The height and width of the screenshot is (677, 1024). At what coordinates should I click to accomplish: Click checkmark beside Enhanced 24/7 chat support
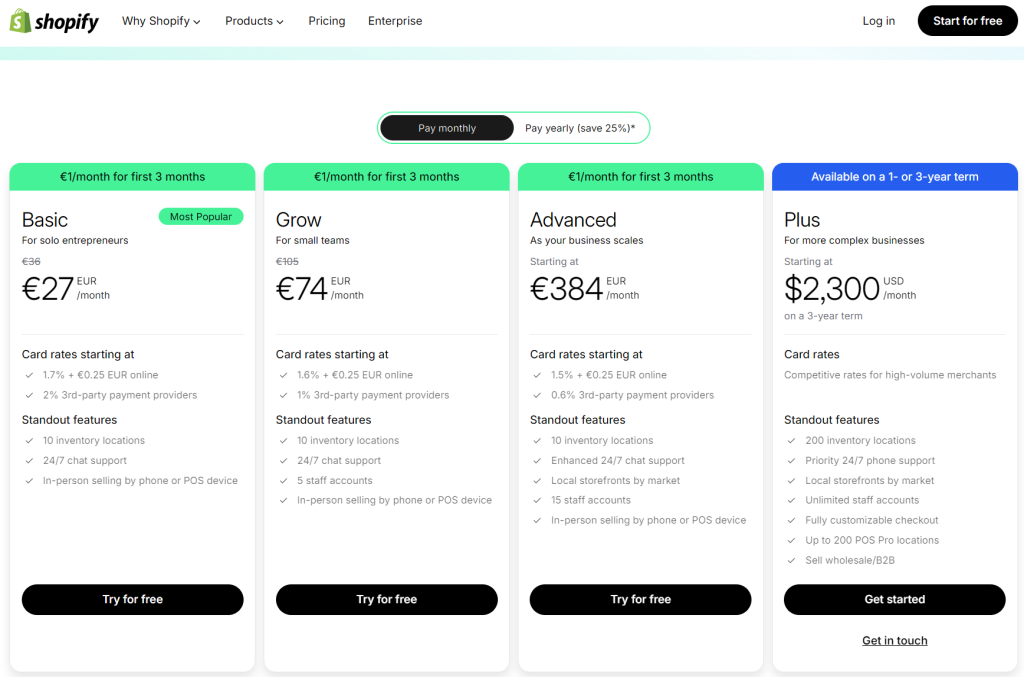[536, 461]
